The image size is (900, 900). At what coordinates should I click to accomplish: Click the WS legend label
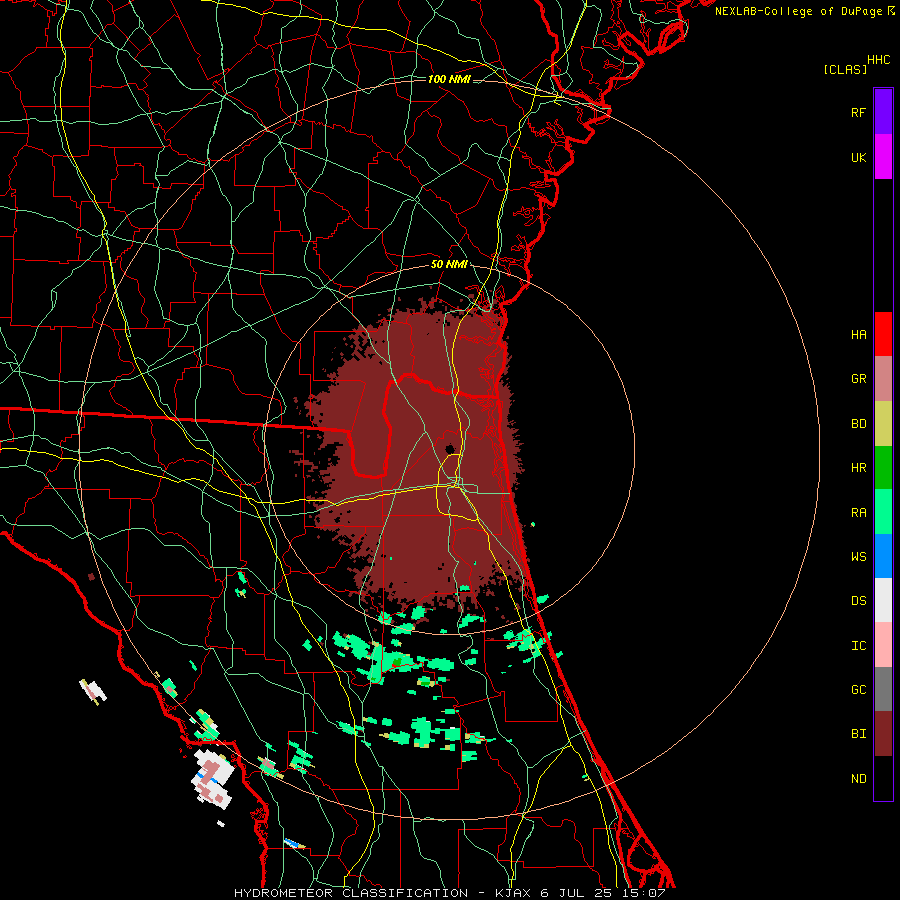(x=859, y=557)
